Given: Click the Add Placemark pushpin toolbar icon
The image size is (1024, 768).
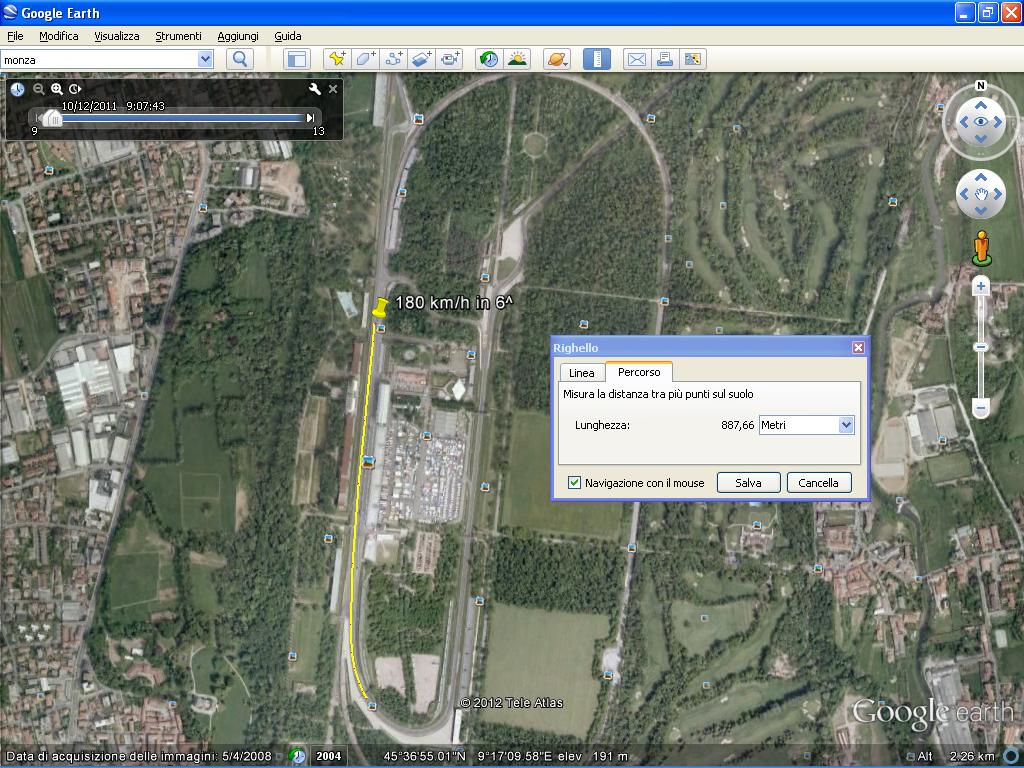Looking at the screenshot, I should [x=337, y=59].
